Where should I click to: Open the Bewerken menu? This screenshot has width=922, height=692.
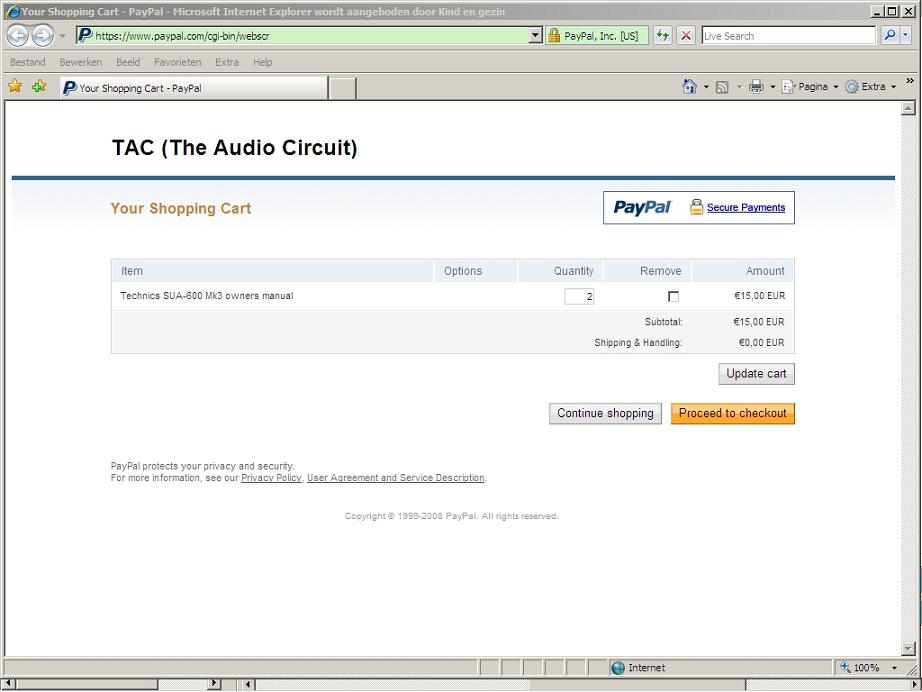click(81, 62)
